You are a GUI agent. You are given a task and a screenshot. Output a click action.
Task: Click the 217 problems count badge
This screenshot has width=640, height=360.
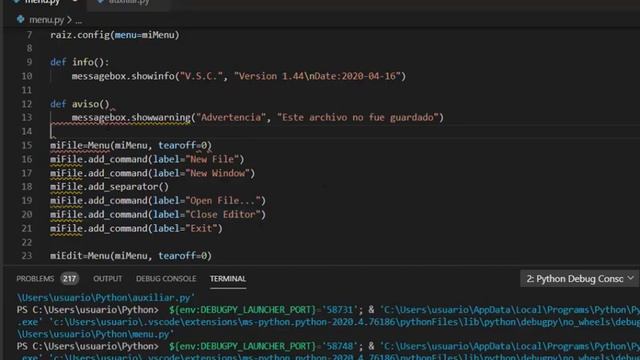tap(69, 279)
